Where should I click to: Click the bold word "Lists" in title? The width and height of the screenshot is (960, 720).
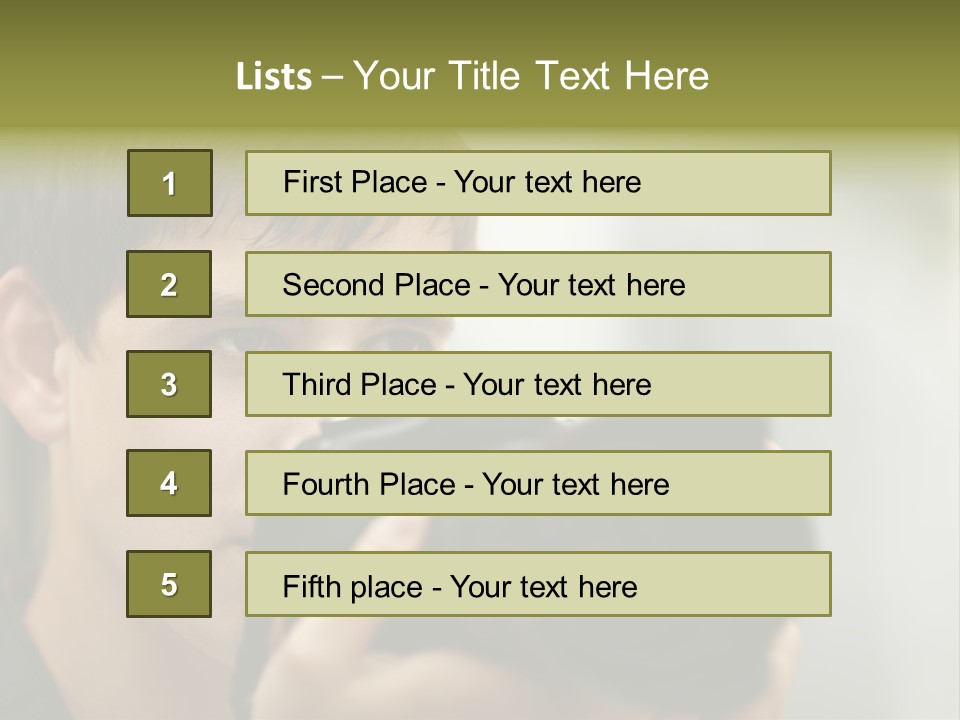click(x=274, y=77)
